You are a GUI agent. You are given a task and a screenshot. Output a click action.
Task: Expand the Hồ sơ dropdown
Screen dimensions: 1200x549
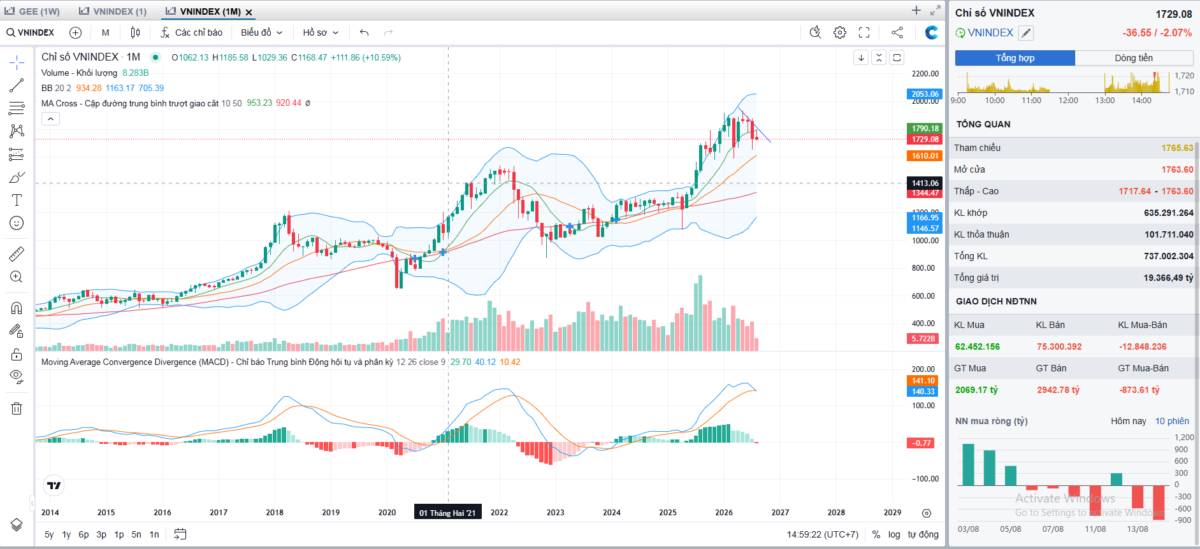pos(321,32)
